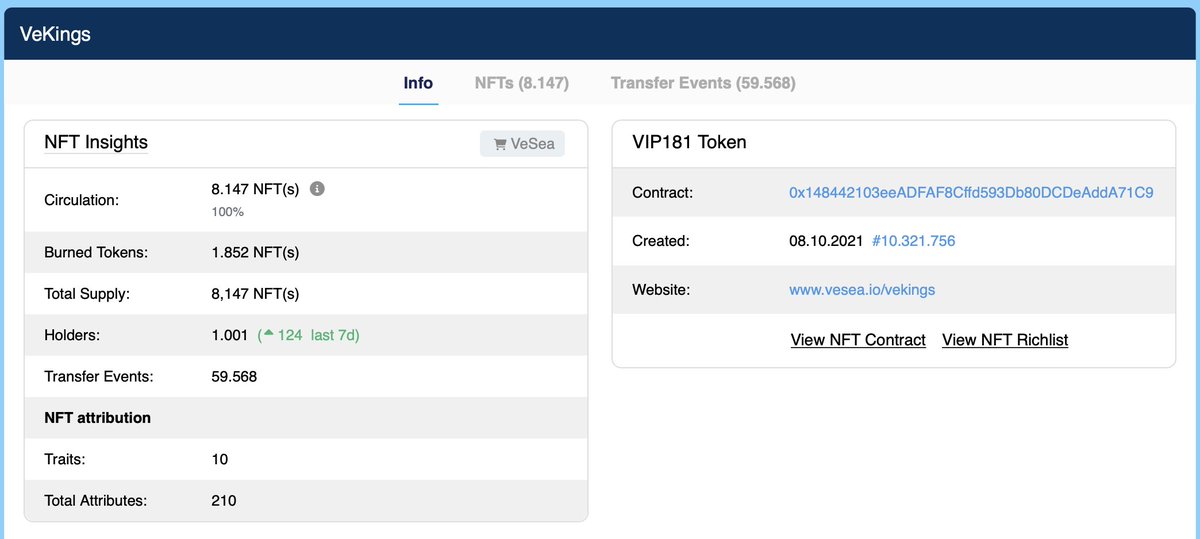The height and width of the screenshot is (539, 1200).
Task: Select the 1.852 NFT(s) burned value
Action: click(255, 252)
